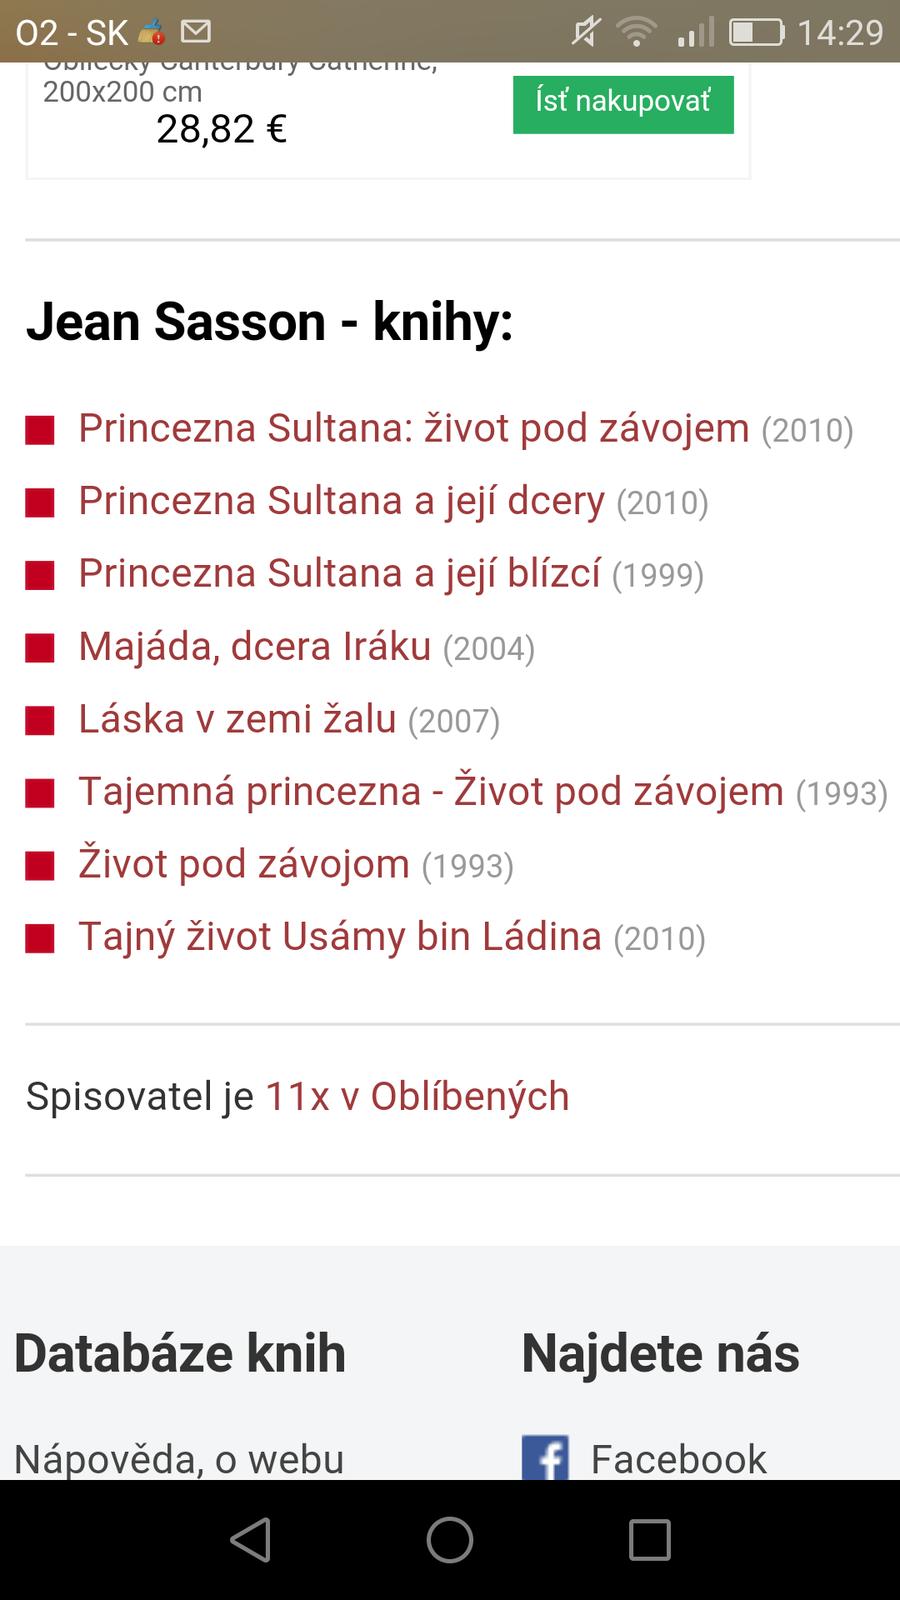Viewport: 900px width, 1600px height.
Task: Go to "Láska v zemi žalu" book
Action: 237,720
